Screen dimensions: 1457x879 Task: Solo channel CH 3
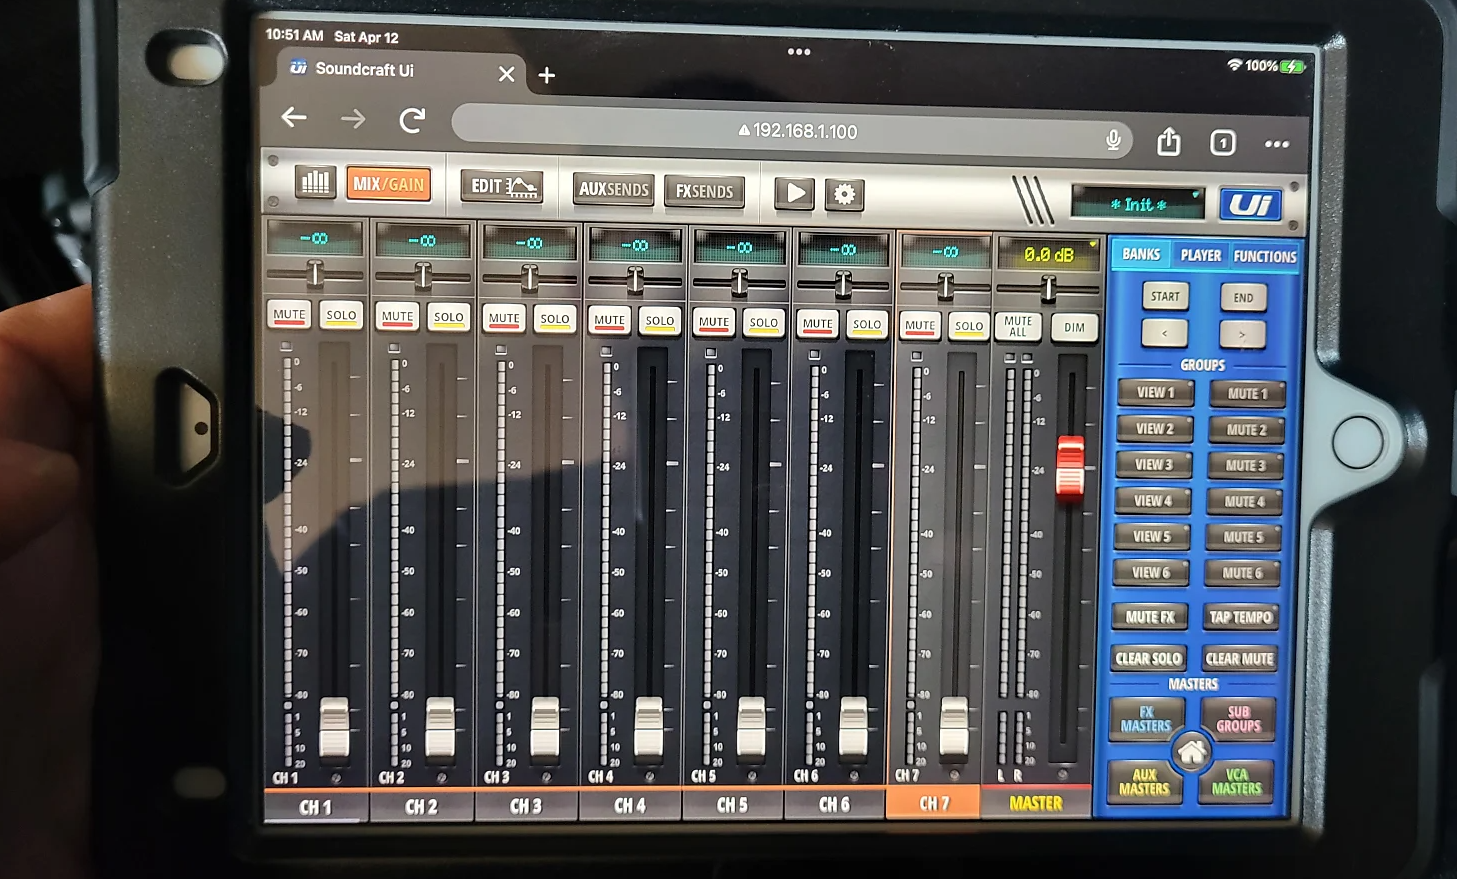click(x=555, y=319)
